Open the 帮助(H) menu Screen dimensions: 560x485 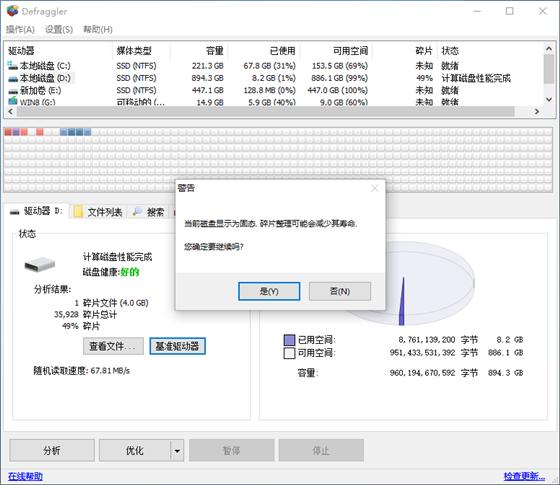pos(98,29)
